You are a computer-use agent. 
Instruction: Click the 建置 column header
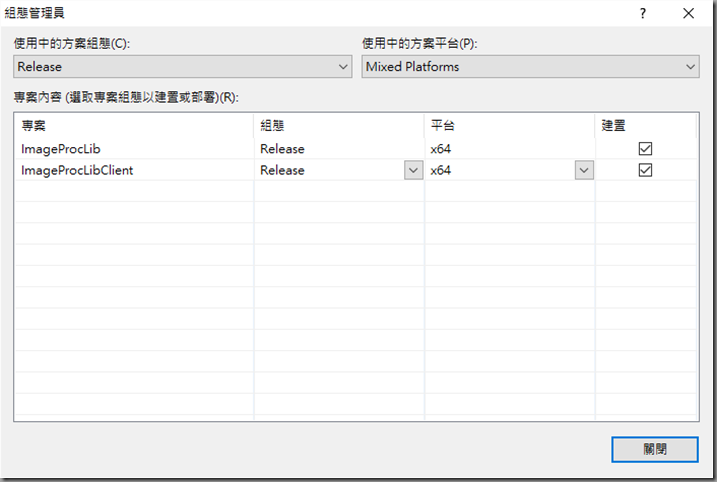click(645, 126)
